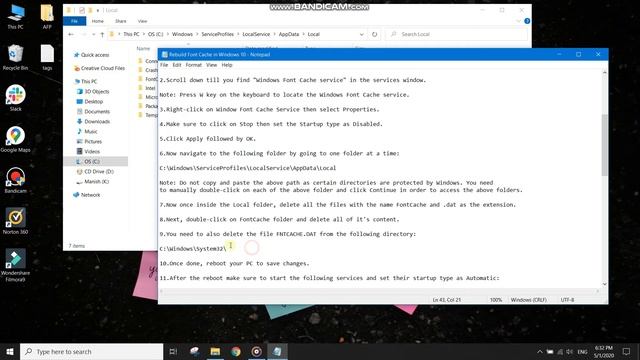Expand the Explorer ribbon chevron
The width and height of the screenshot is (640, 360).
coord(518,21)
